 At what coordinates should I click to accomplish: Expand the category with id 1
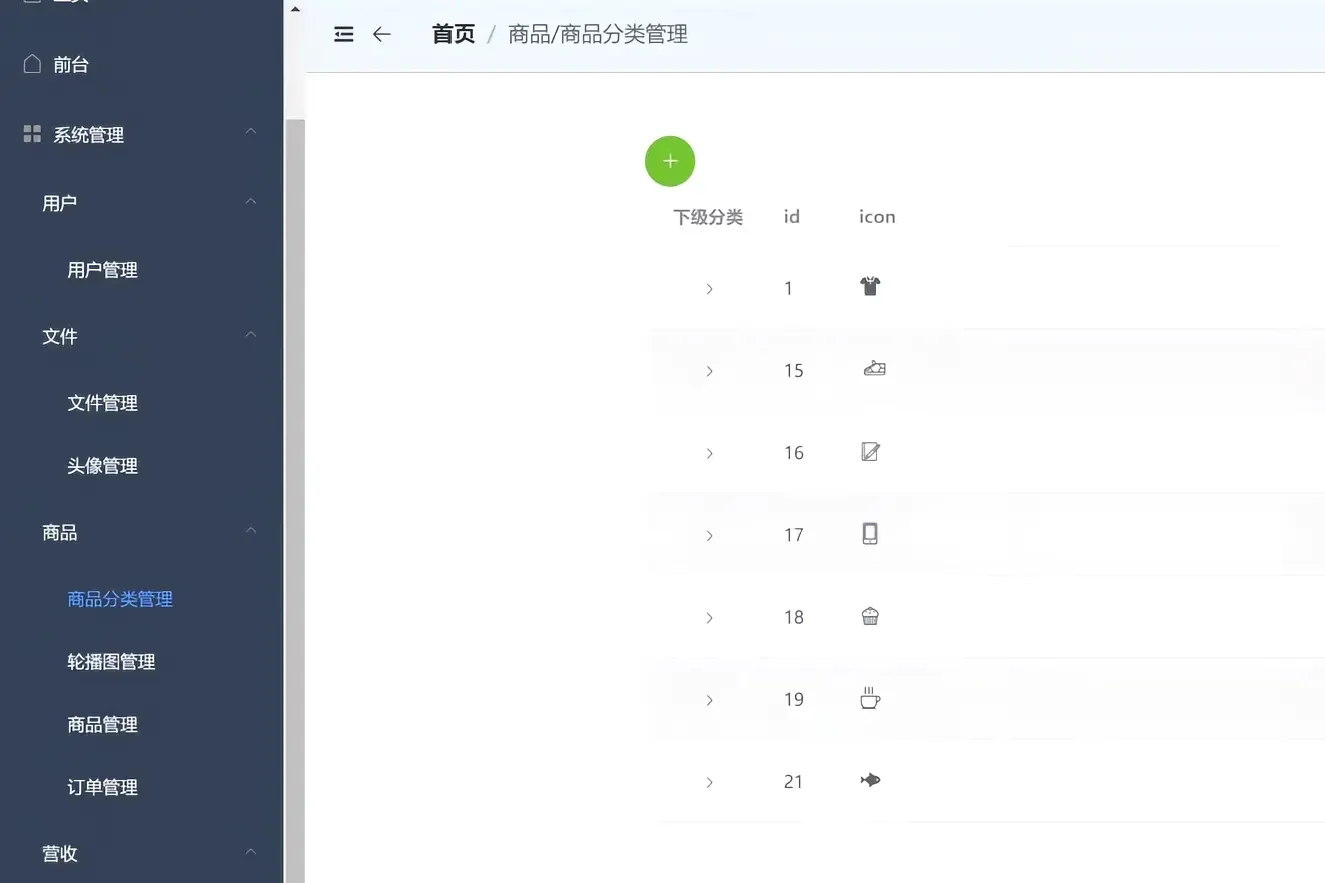click(709, 288)
